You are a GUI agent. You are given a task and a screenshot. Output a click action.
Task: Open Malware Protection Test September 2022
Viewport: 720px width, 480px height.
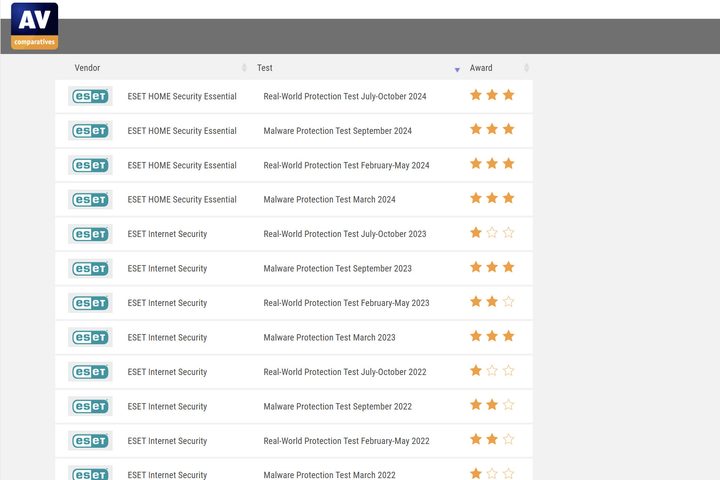(338, 407)
